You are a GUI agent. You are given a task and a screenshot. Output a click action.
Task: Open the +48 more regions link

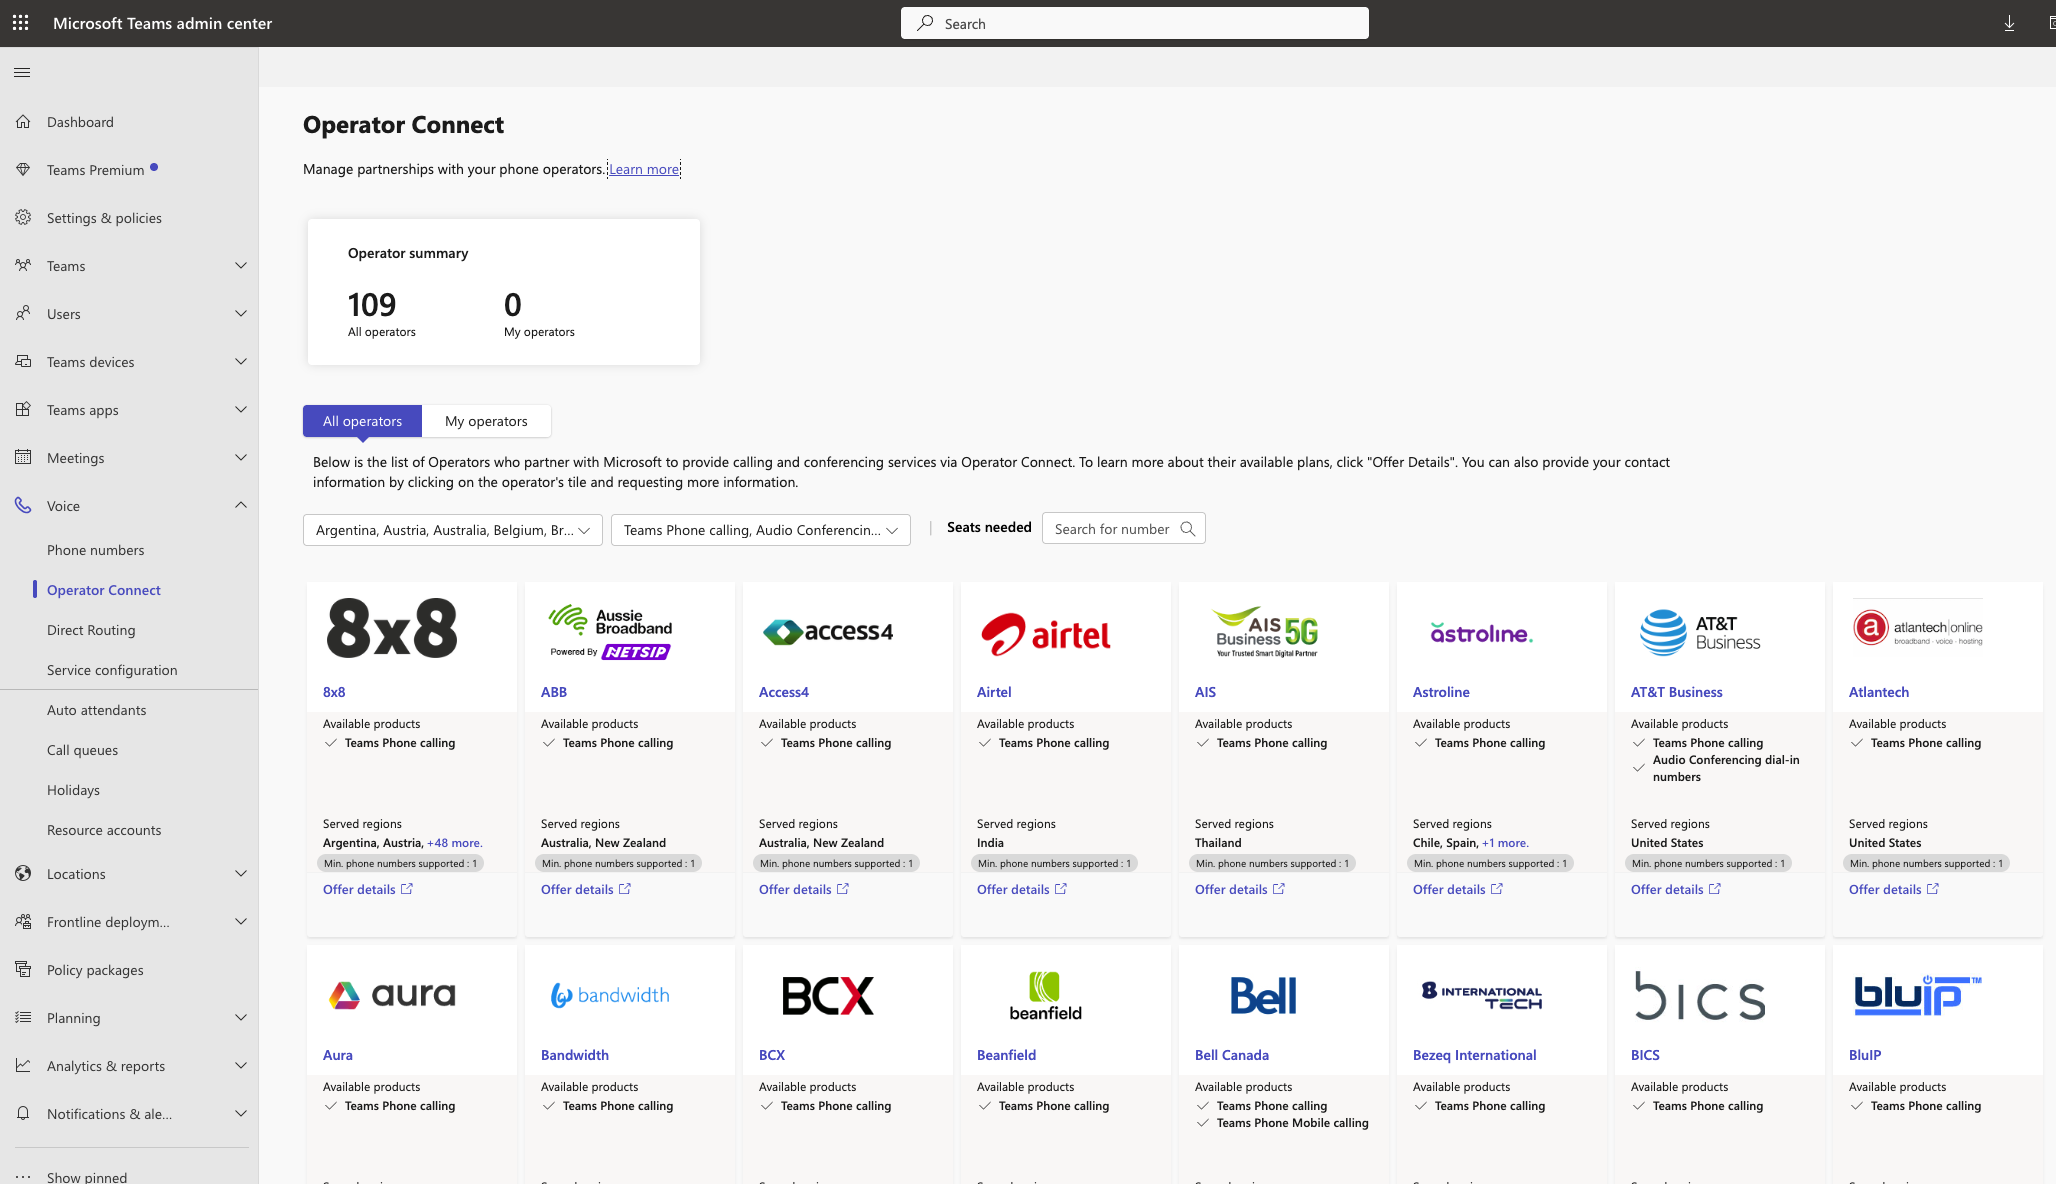pyautogui.click(x=454, y=843)
